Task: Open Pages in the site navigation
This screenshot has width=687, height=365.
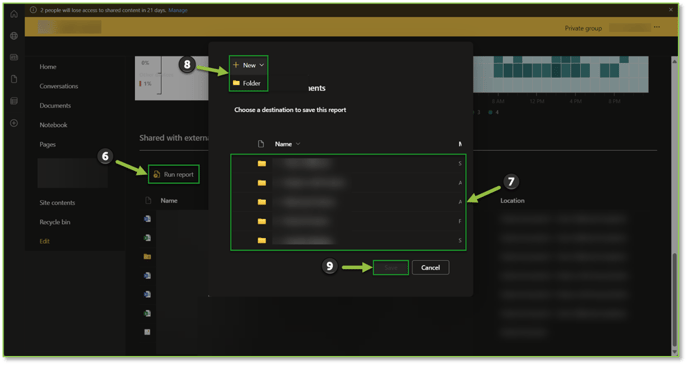Action: coord(47,144)
